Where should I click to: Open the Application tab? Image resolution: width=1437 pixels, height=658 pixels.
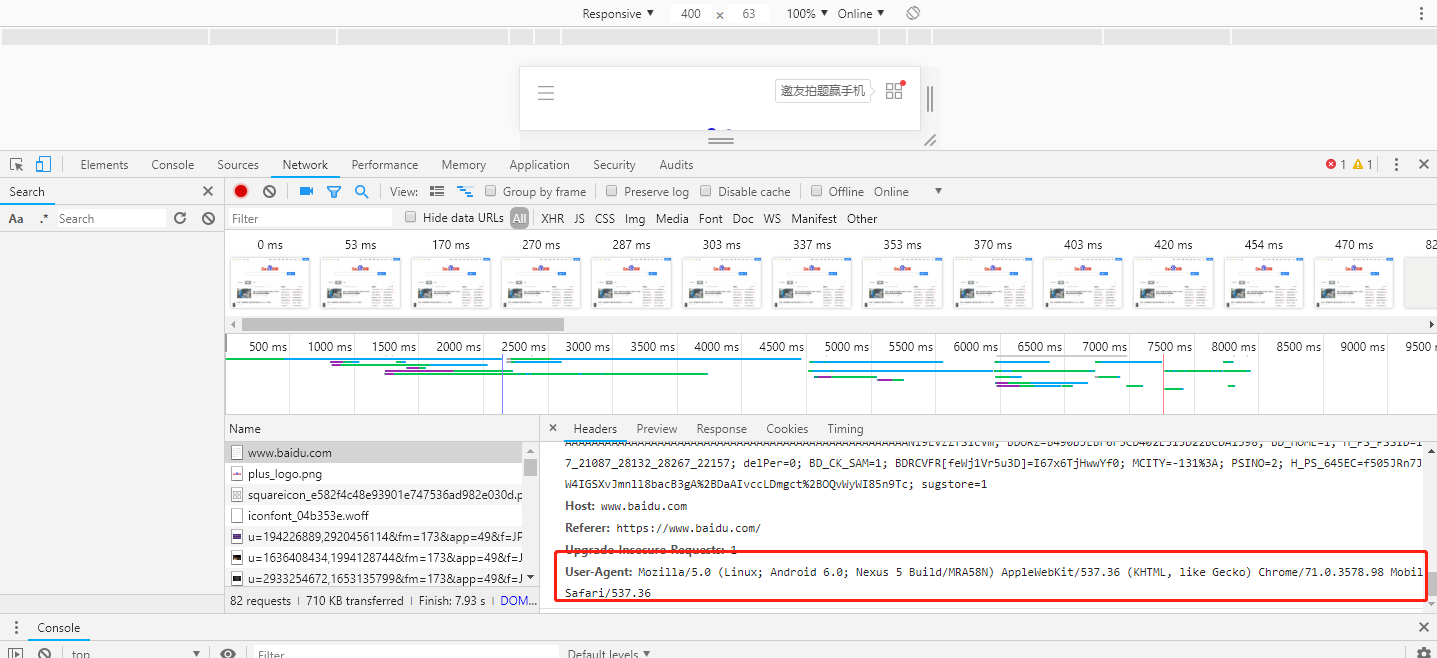pyautogui.click(x=539, y=165)
